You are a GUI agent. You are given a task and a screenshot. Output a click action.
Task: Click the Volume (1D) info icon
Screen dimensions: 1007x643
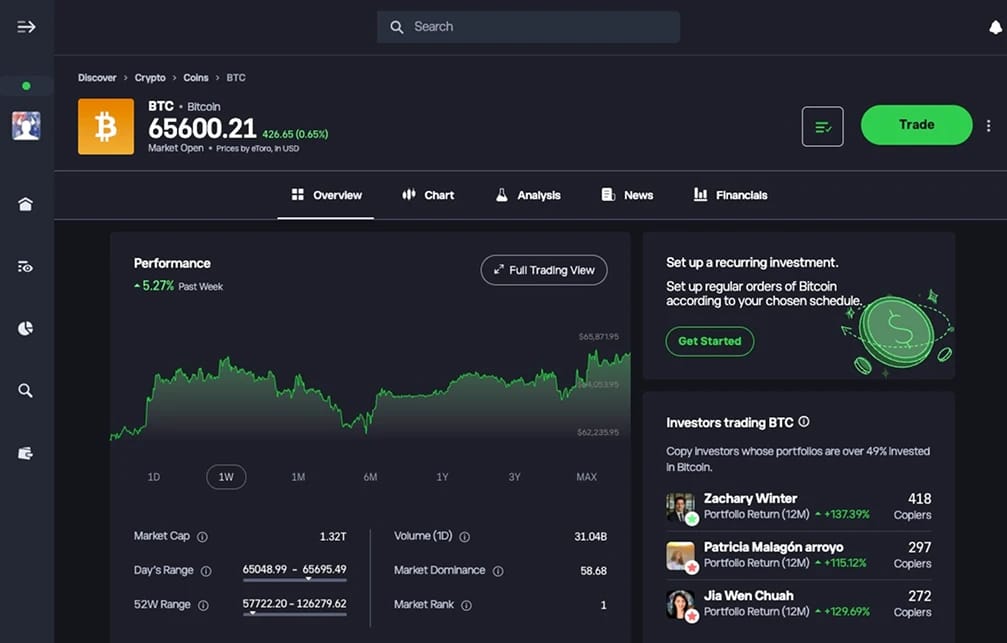(464, 537)
